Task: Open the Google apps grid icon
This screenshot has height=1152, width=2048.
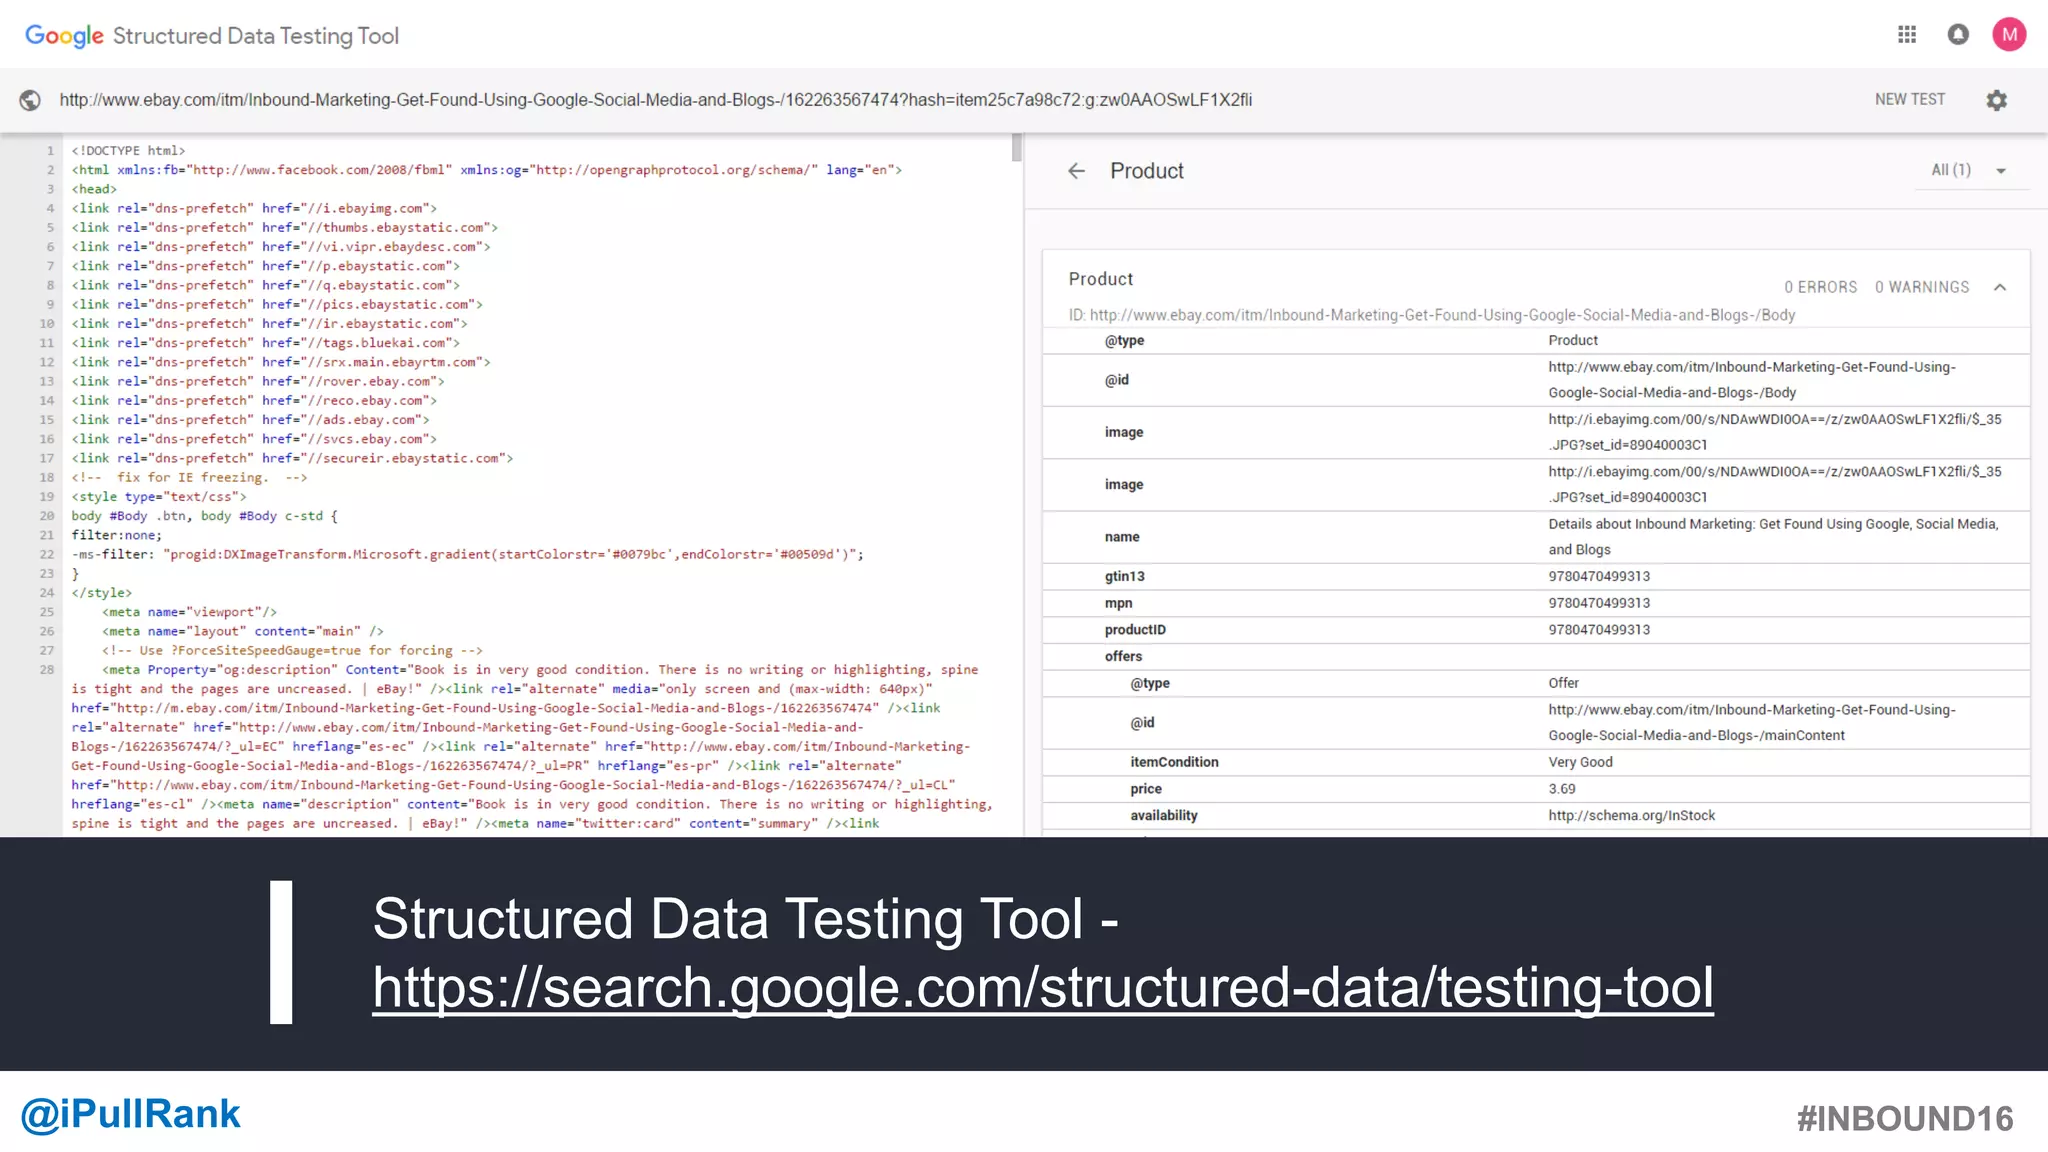Action: pos(1907,35)
